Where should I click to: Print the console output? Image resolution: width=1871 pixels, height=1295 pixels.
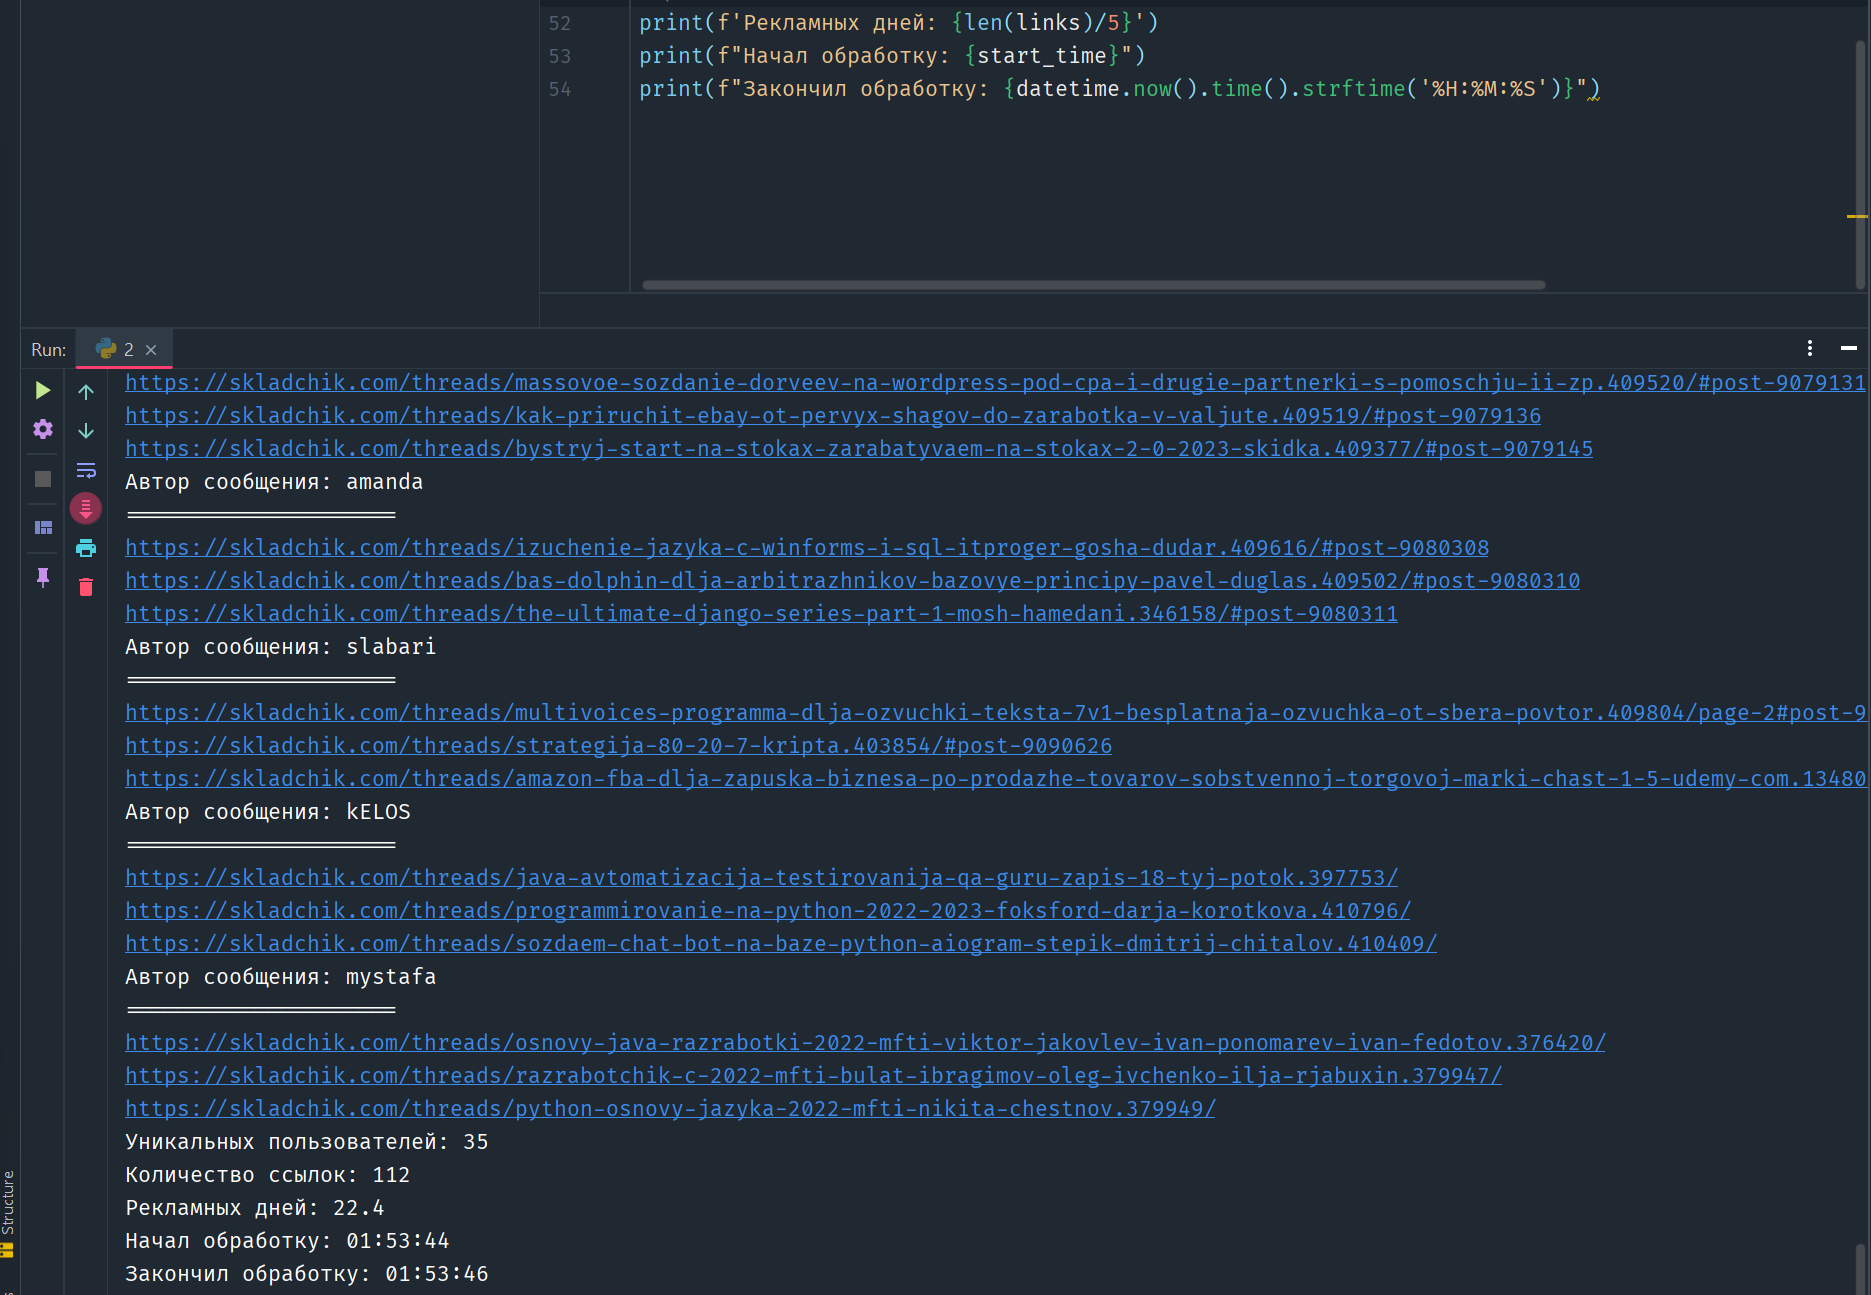86,548
